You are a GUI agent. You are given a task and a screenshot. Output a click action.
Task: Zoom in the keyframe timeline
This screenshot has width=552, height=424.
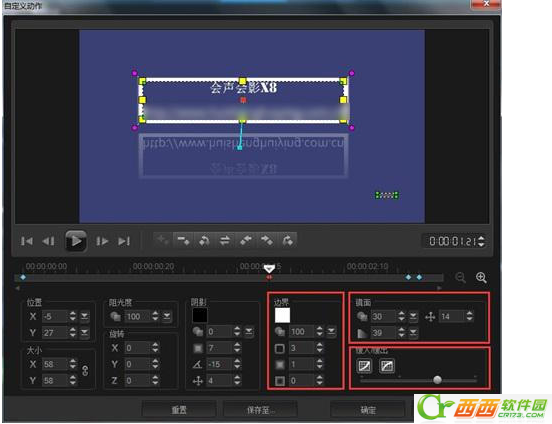pos(481,278)
